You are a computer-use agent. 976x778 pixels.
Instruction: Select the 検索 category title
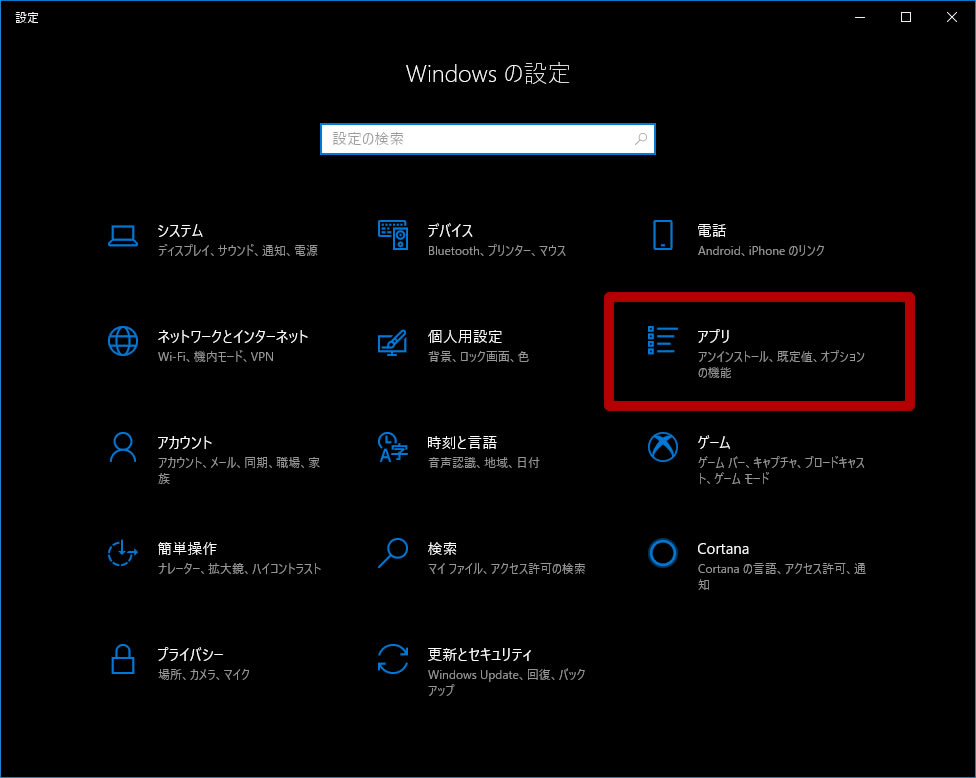pyautogui.click(x=442, y=548)
